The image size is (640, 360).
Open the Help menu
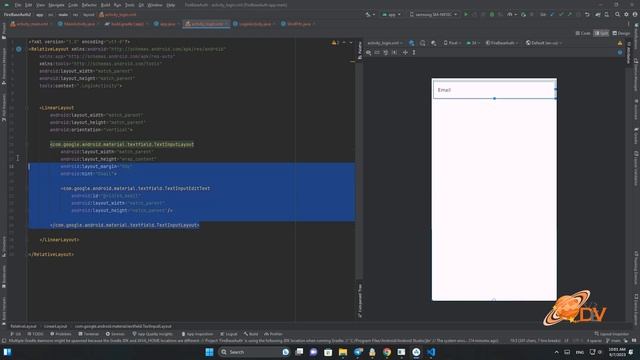tap(171, 5)
